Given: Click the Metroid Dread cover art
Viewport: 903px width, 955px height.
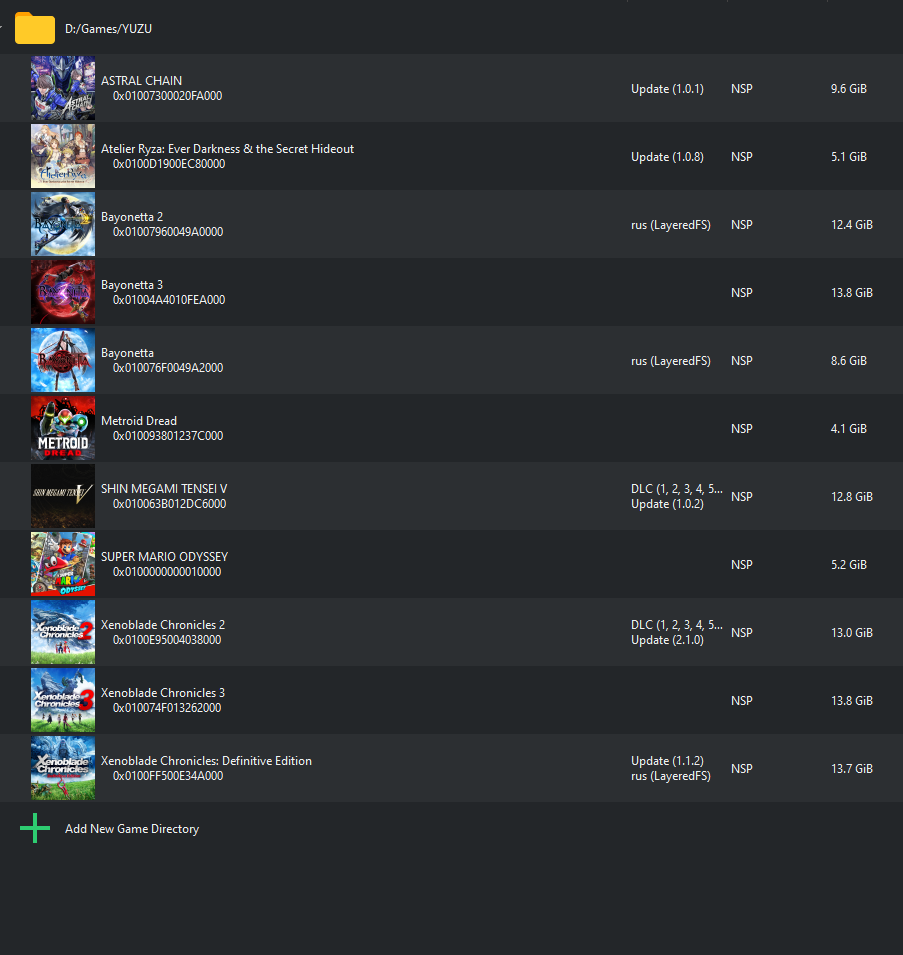Looking at the screenshot, I should pos(63,428).
